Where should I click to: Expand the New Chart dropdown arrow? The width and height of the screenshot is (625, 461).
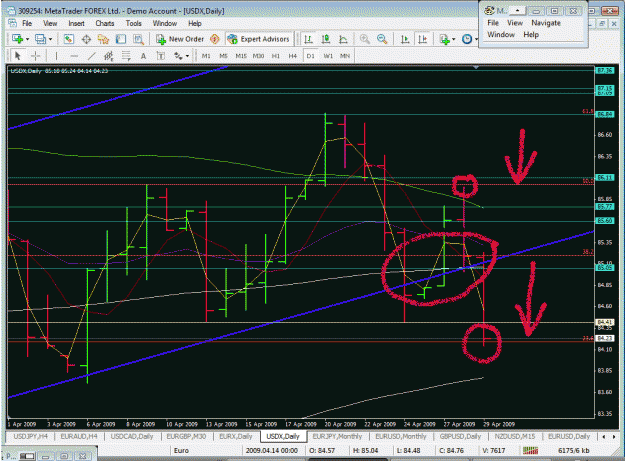click(27, 39)
